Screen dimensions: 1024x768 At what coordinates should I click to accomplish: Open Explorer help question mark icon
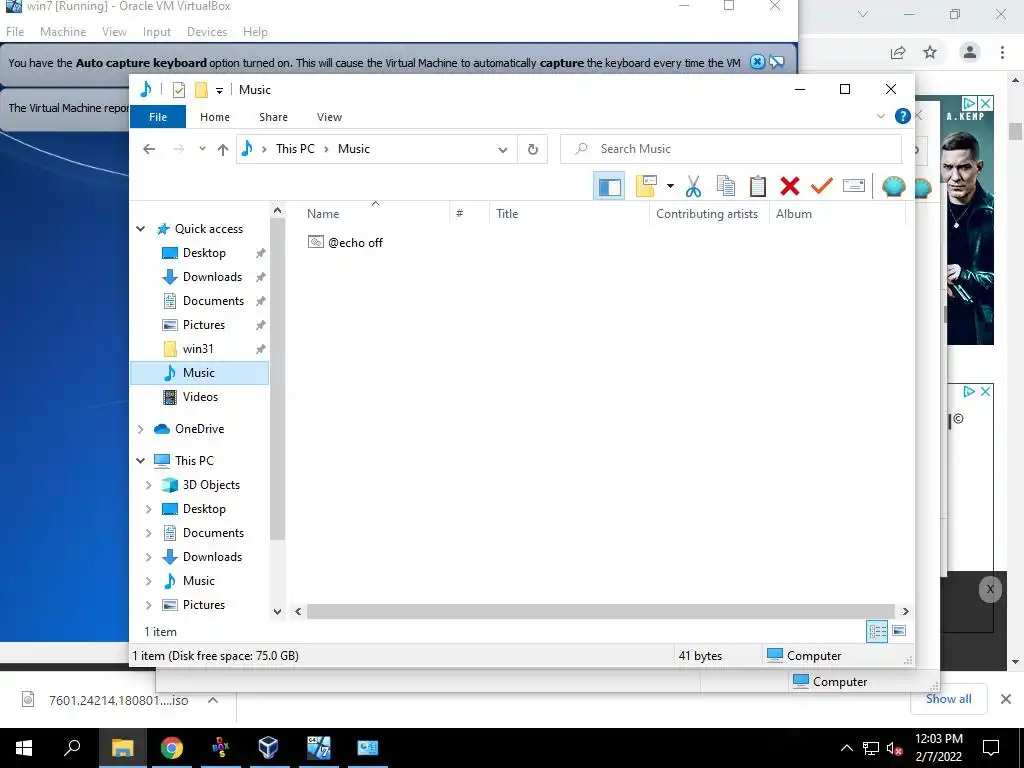(903, 116)
